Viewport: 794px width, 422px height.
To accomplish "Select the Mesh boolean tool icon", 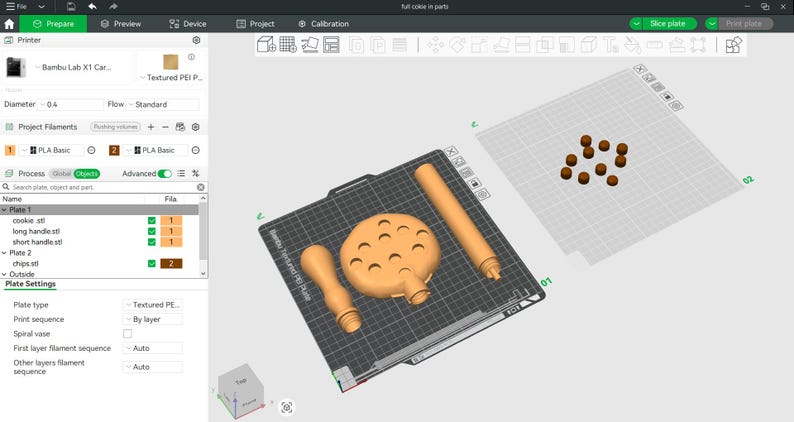I will 545,45.
